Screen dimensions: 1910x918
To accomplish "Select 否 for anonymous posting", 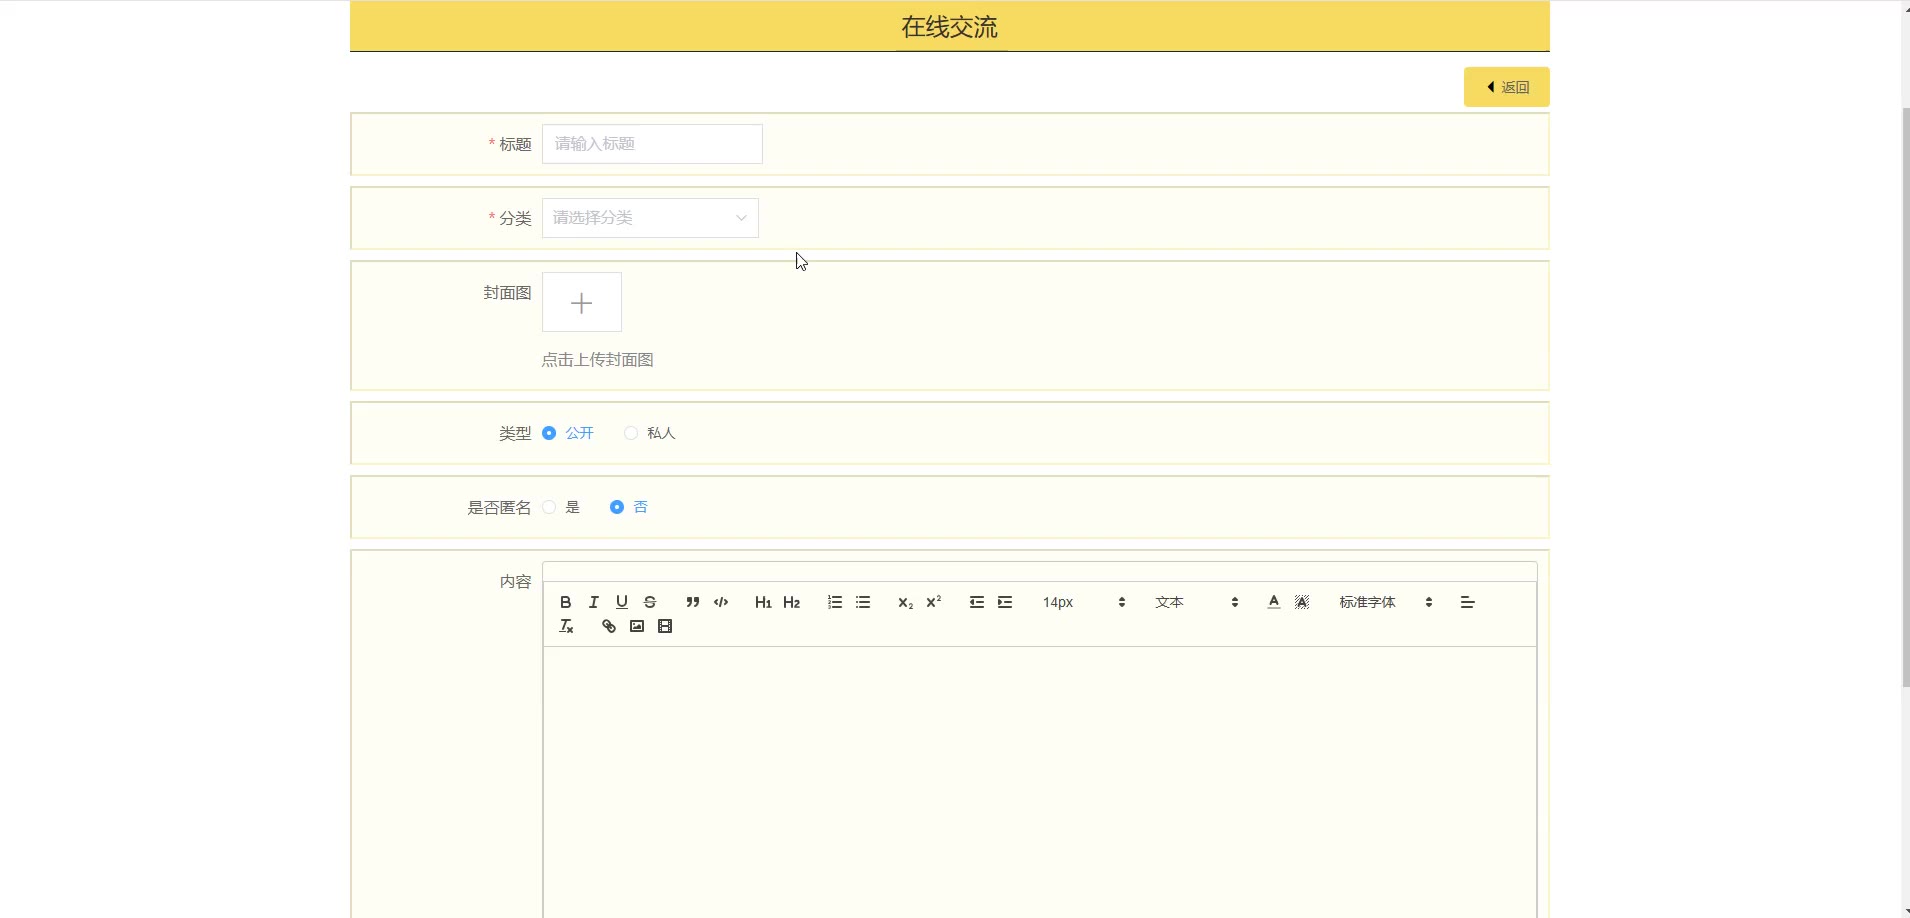I will (x=617, y=507).
